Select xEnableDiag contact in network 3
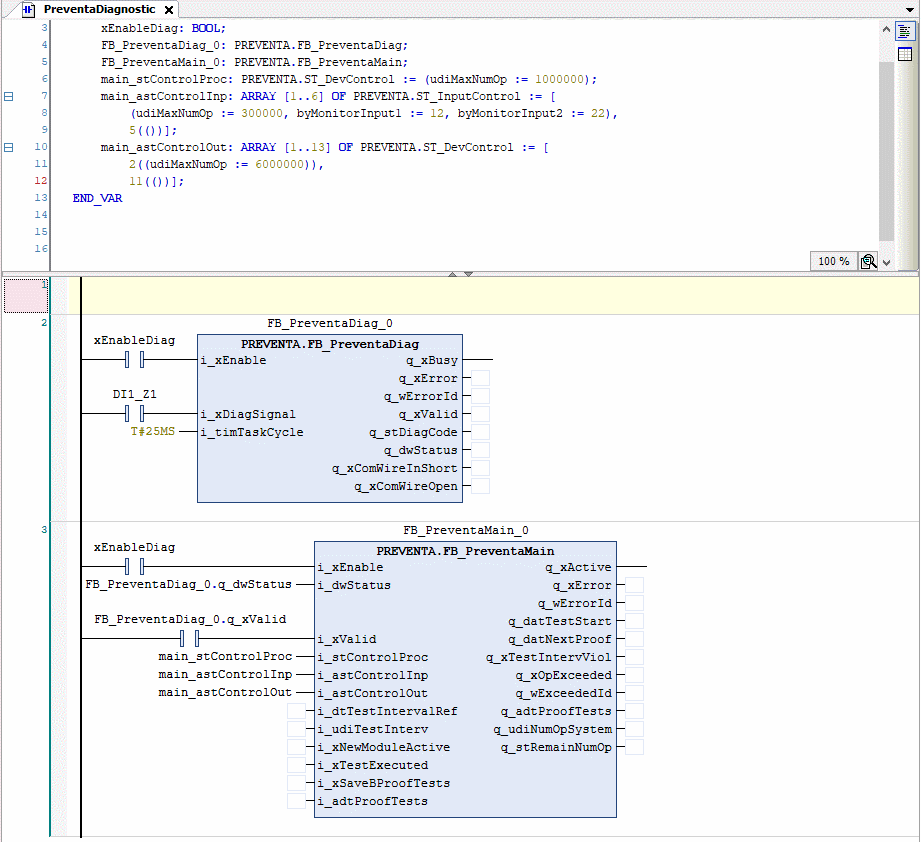 point(135,567)
